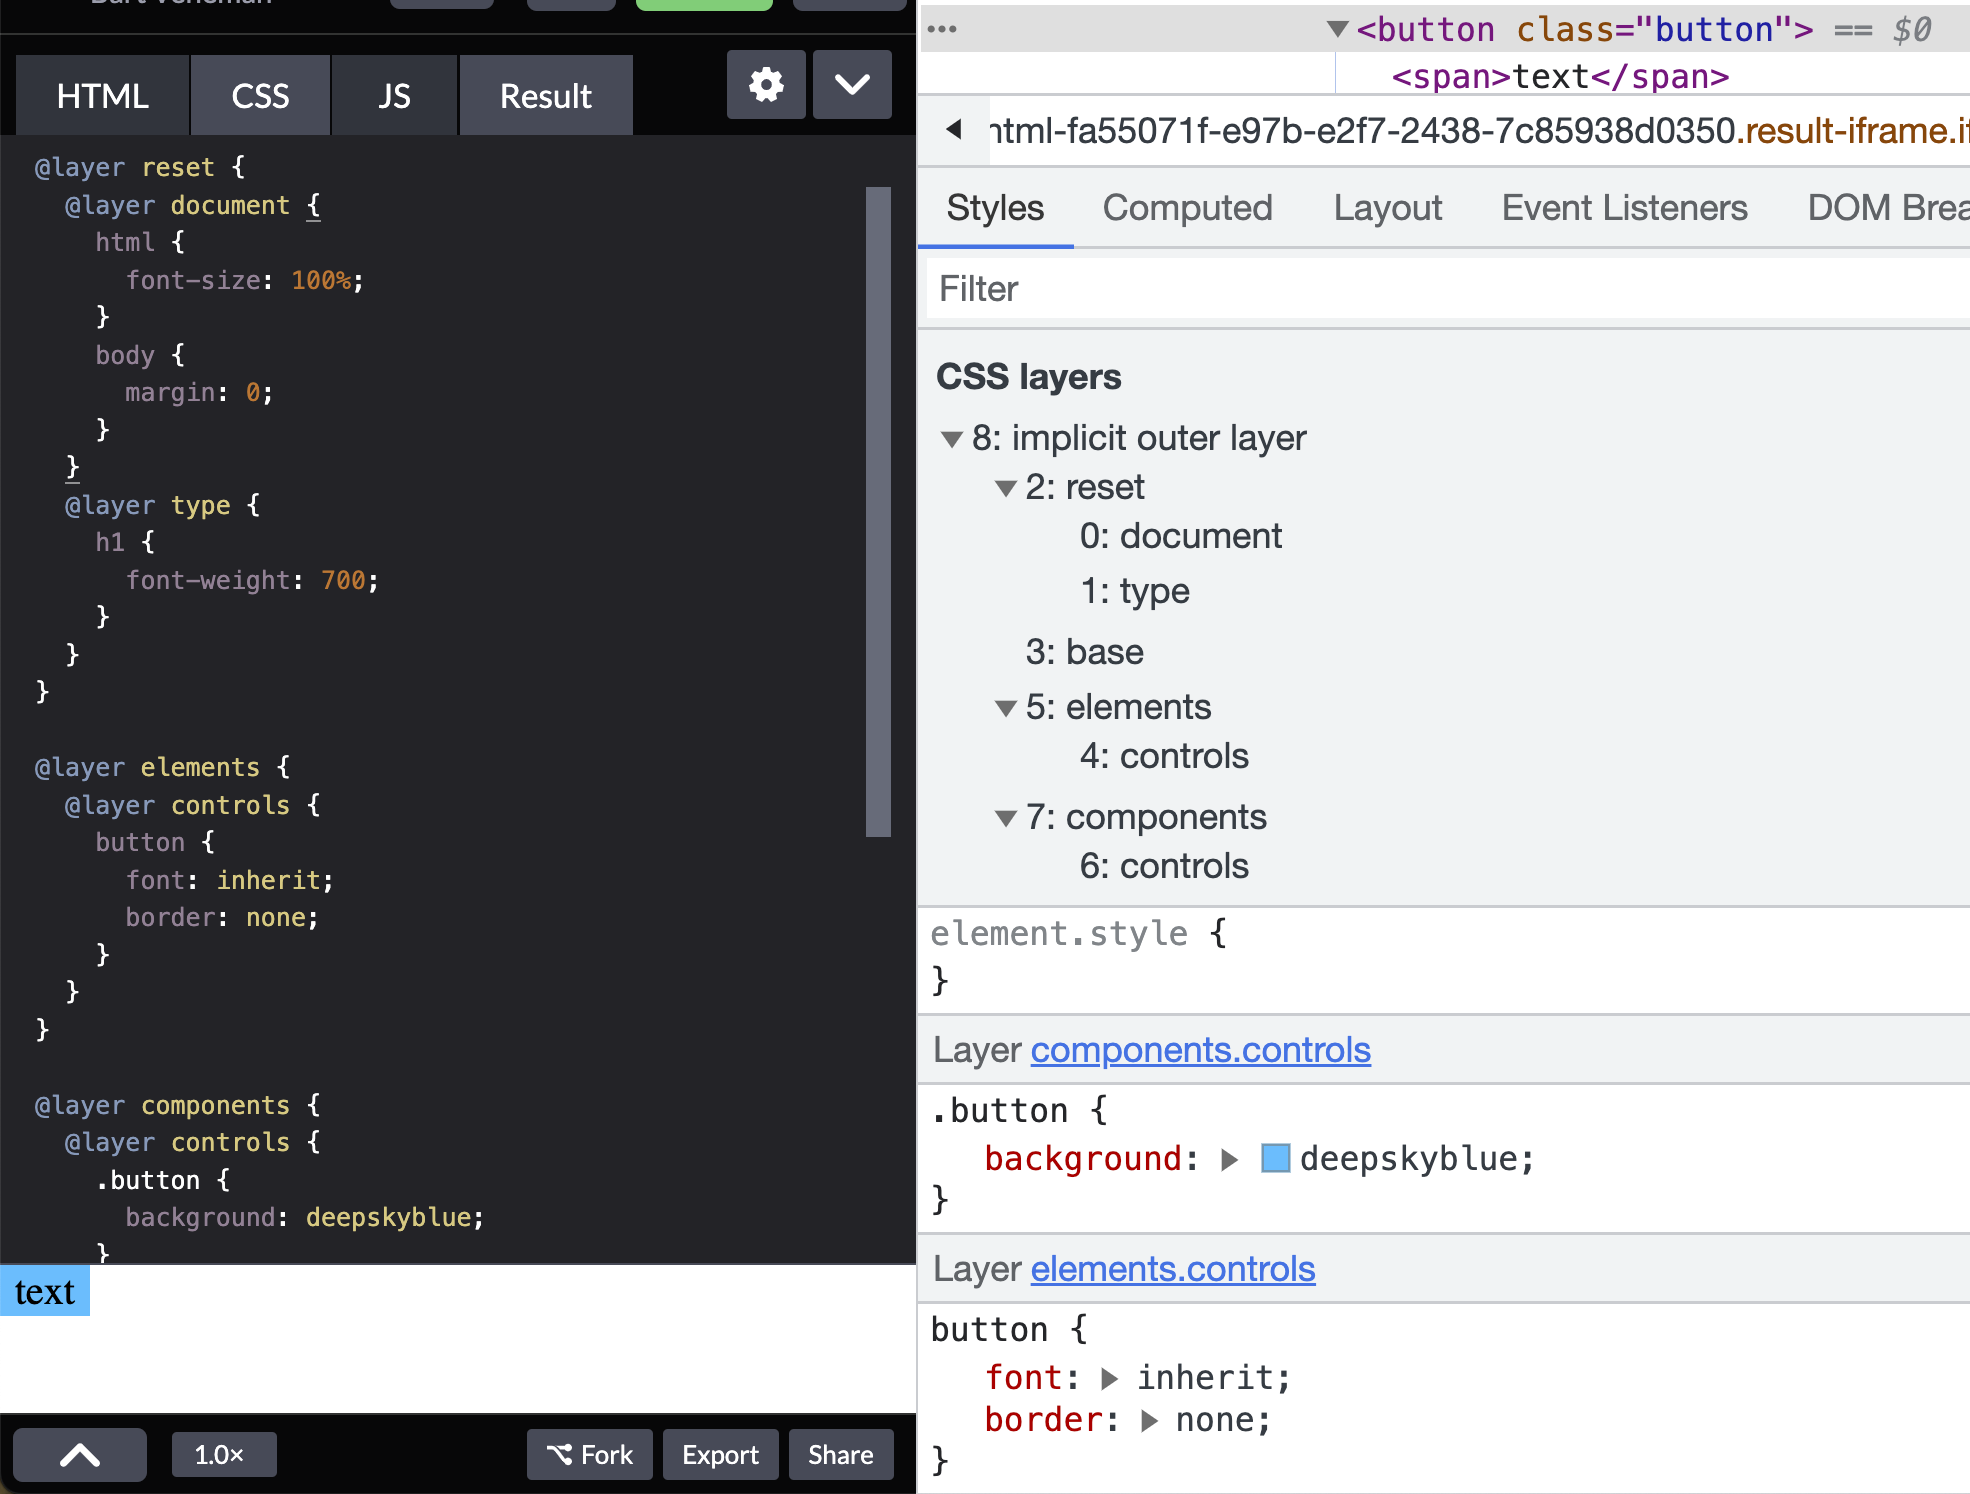Click the editor dropdown chevron button
This screenshot has height=1494, width=1970.
852,85
